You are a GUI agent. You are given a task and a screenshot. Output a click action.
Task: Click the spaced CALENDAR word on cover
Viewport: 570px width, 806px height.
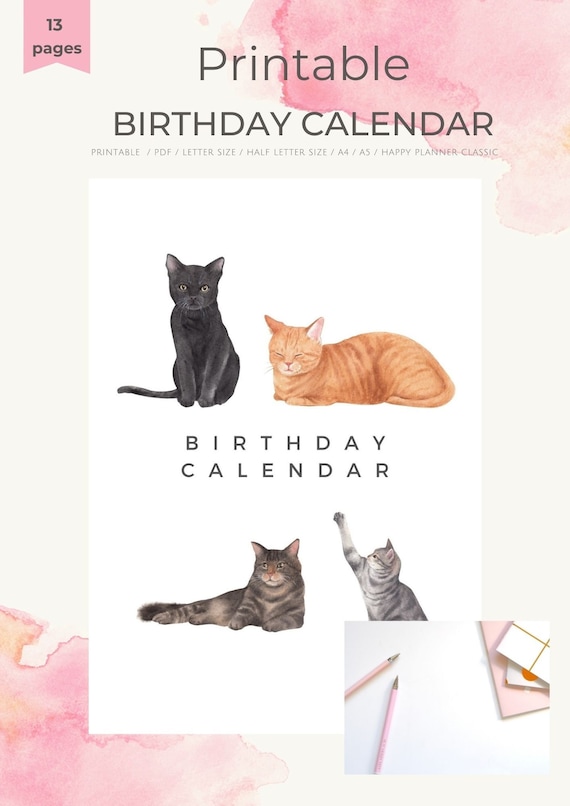286,470
